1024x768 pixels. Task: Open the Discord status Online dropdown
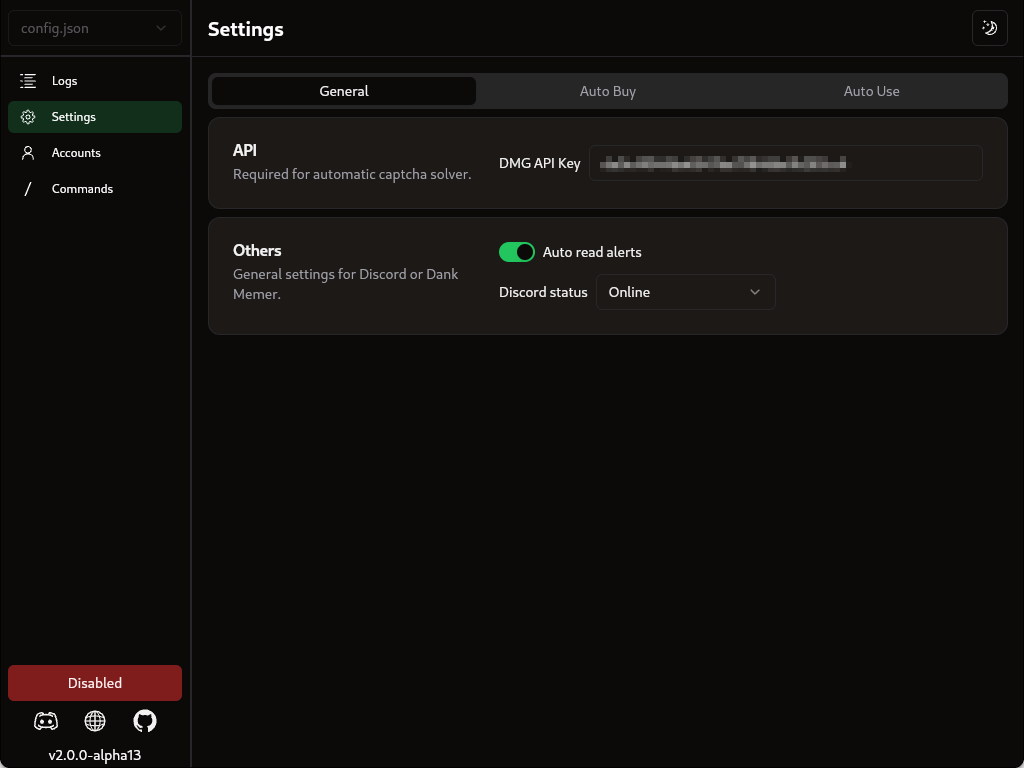point(685,292)
